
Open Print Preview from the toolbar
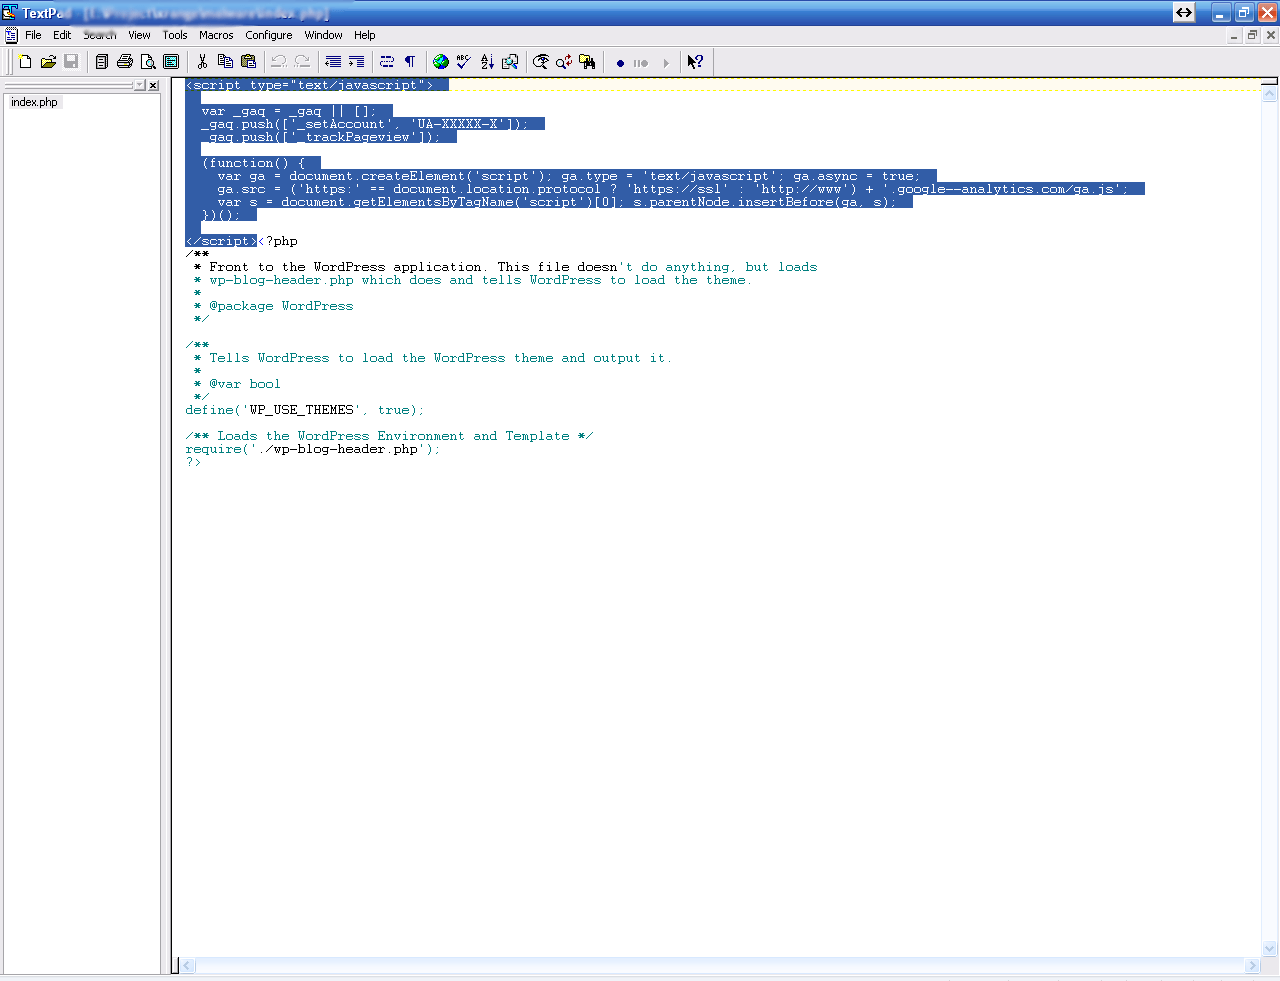click(148, 62)
